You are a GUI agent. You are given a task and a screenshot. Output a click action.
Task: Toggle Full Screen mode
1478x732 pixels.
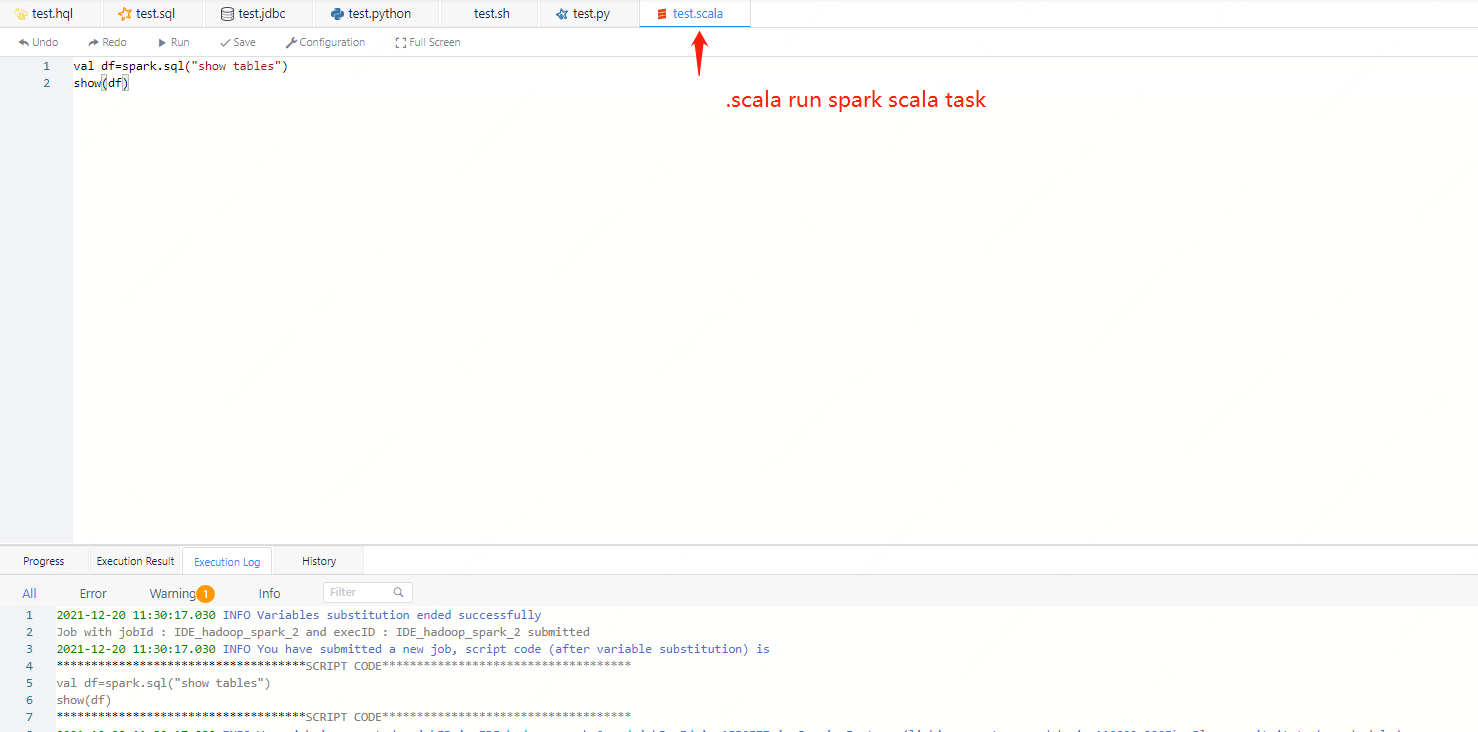click(x=428, y=43)
